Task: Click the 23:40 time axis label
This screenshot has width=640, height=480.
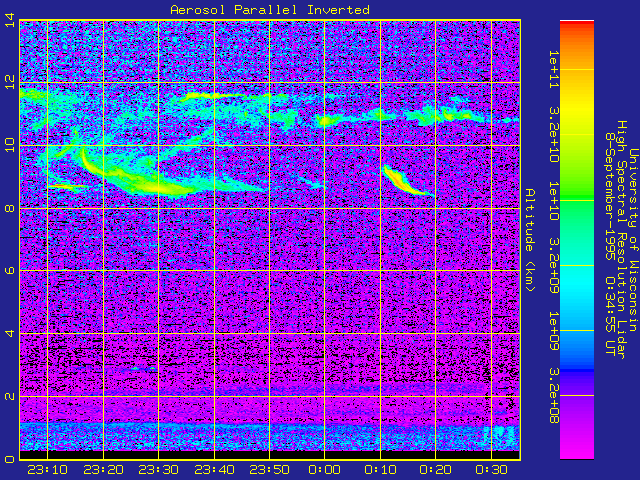Action: pyautogui.click(x=214, y=470)
